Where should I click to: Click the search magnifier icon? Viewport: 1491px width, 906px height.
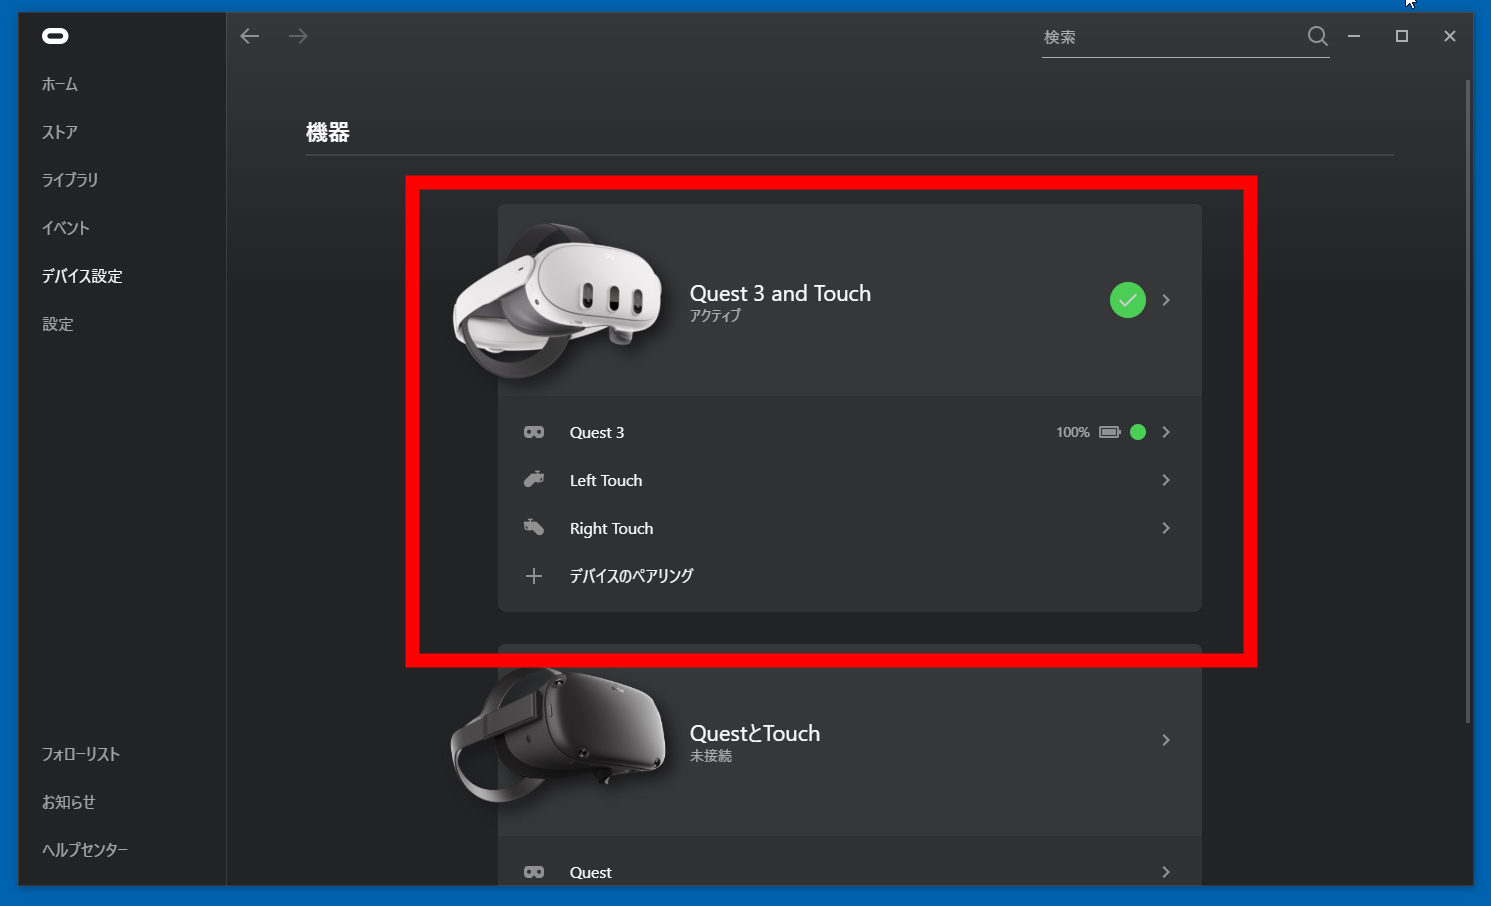point(1317,37)
